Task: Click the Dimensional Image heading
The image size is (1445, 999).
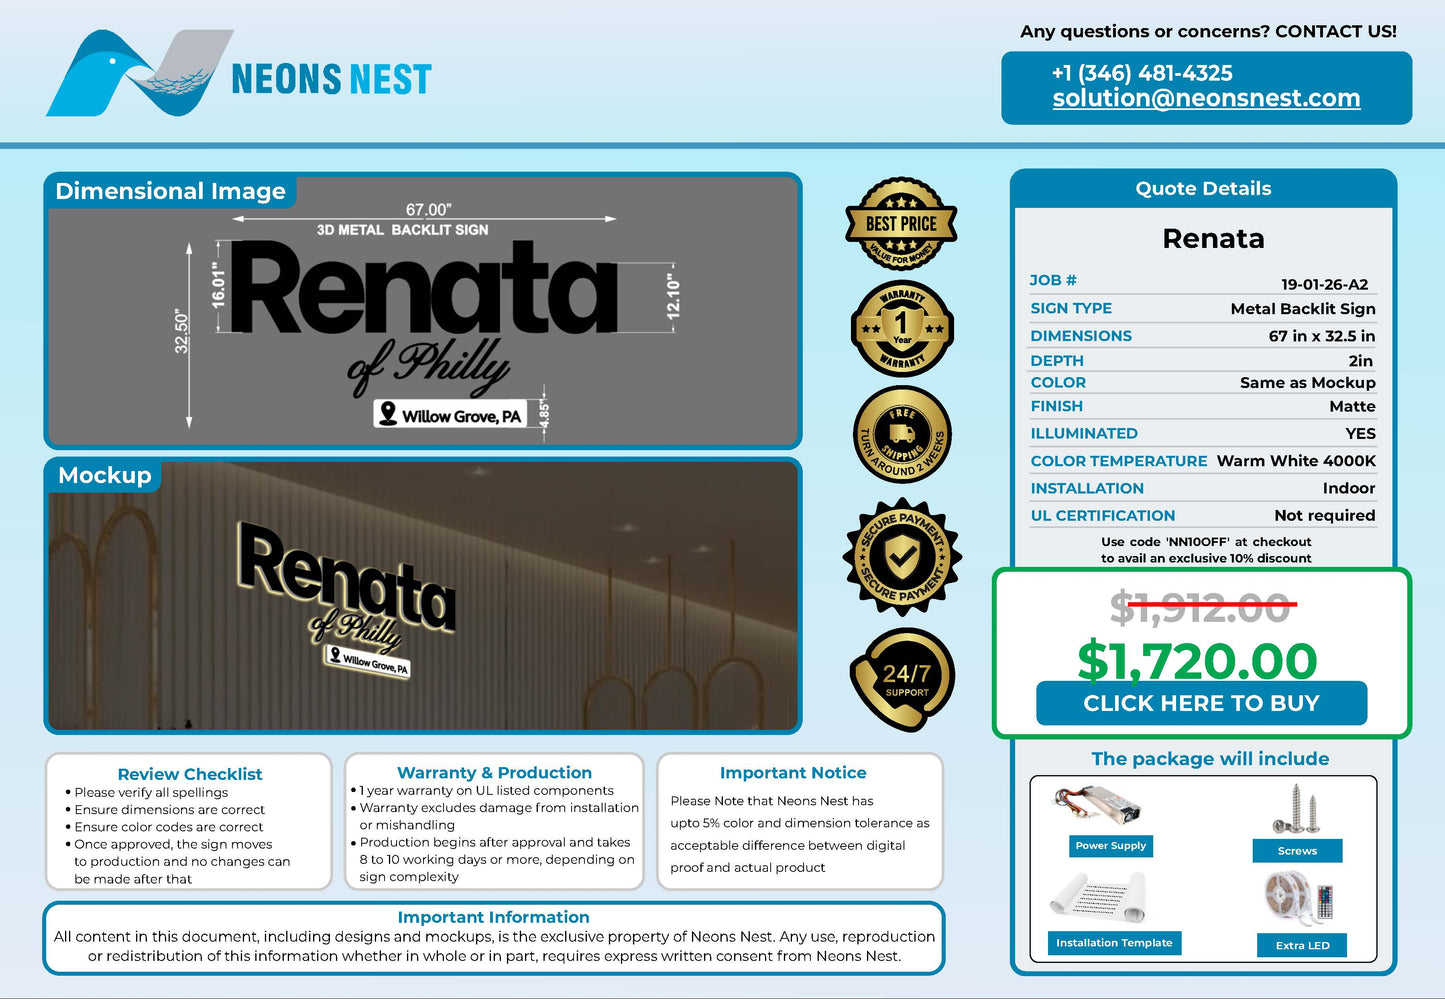Action: 170,191
